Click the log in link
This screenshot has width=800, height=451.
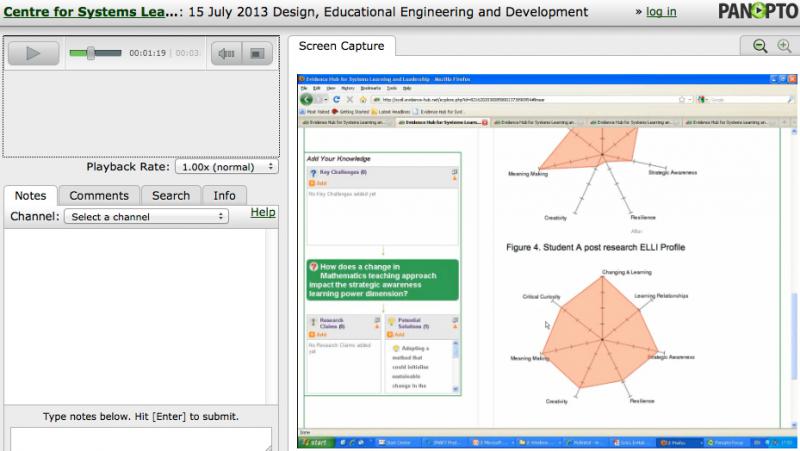[661, 12]
